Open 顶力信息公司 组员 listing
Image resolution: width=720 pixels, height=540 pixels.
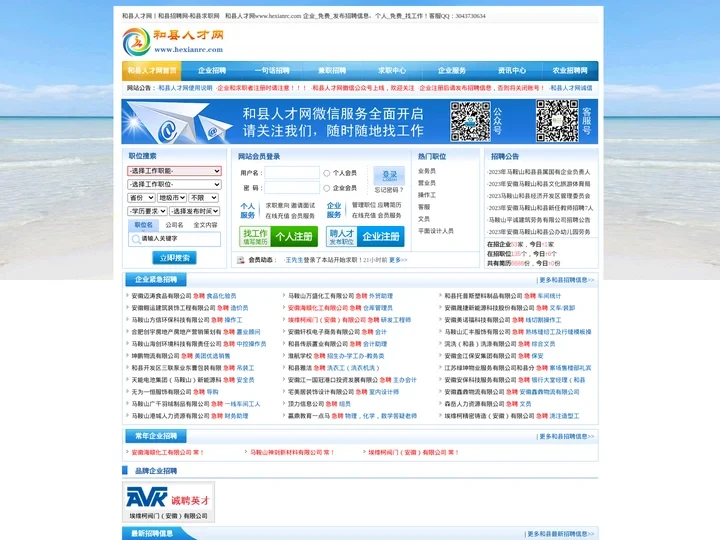pyautogui.click(x=319, y=404)
